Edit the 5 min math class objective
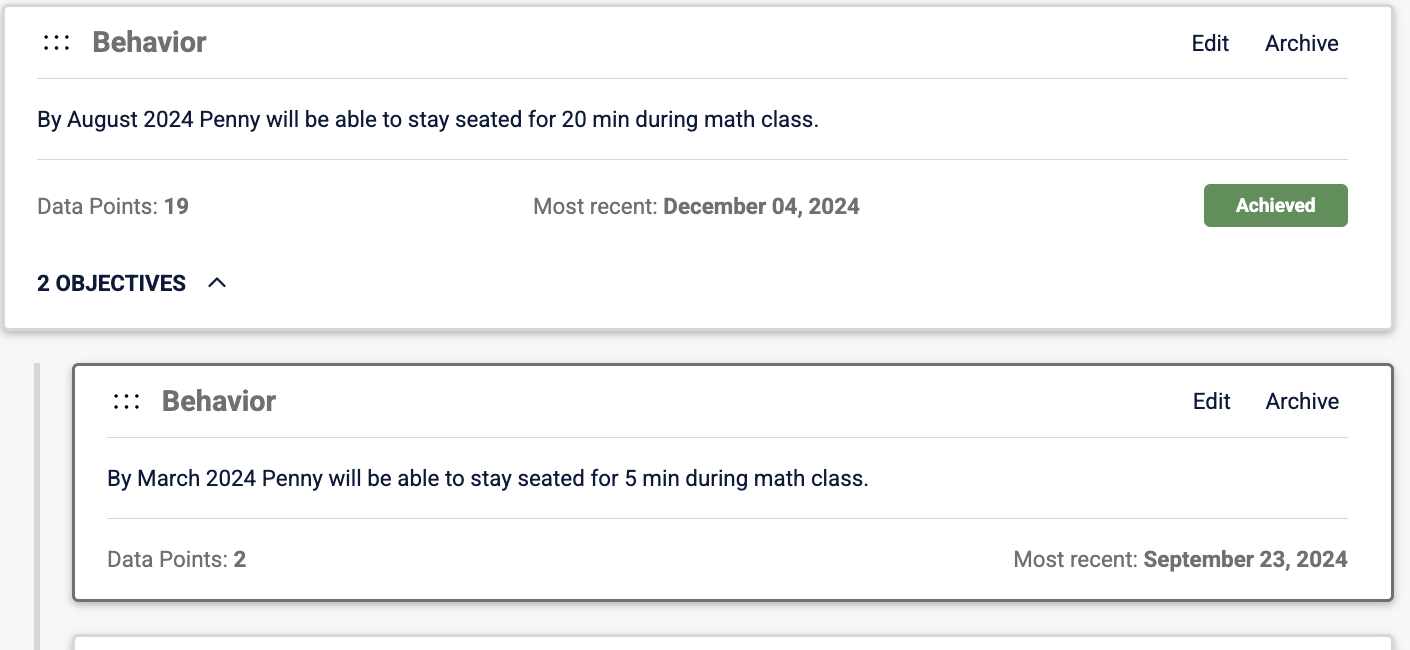1410x650 pixels. [1211, 401]
